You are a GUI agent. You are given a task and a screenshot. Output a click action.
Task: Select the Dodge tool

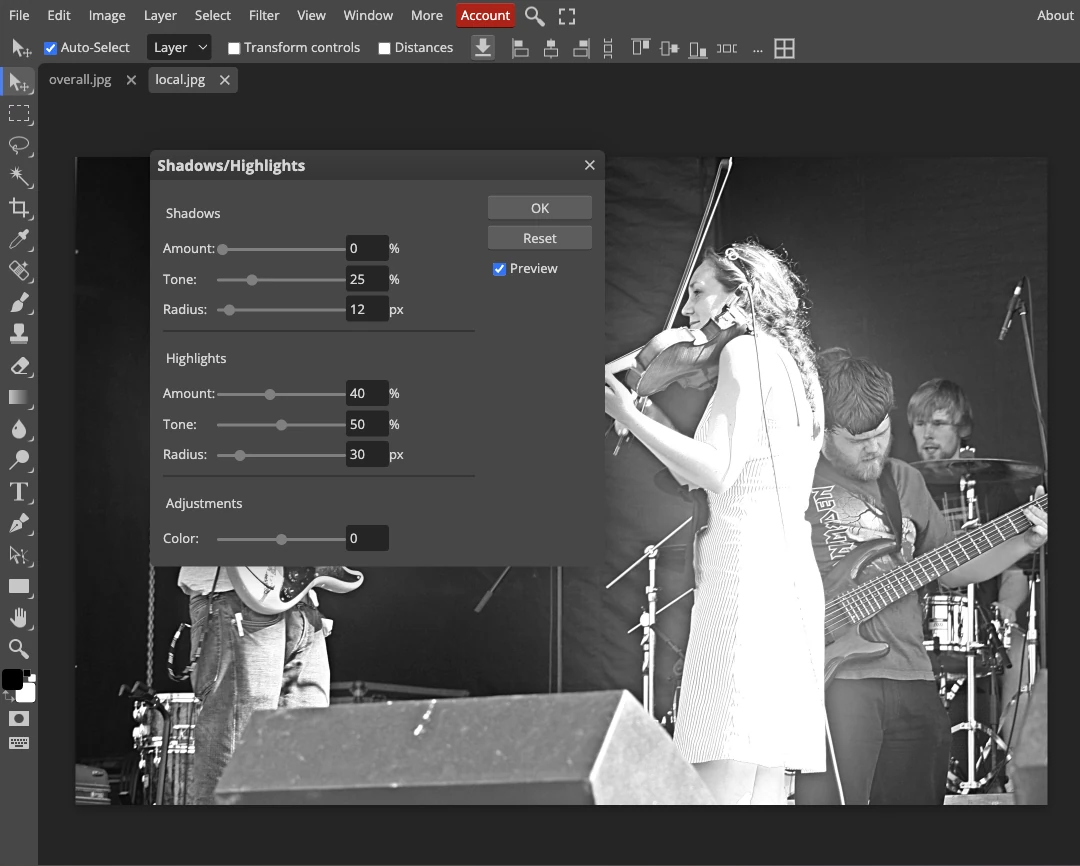[19, 460]
